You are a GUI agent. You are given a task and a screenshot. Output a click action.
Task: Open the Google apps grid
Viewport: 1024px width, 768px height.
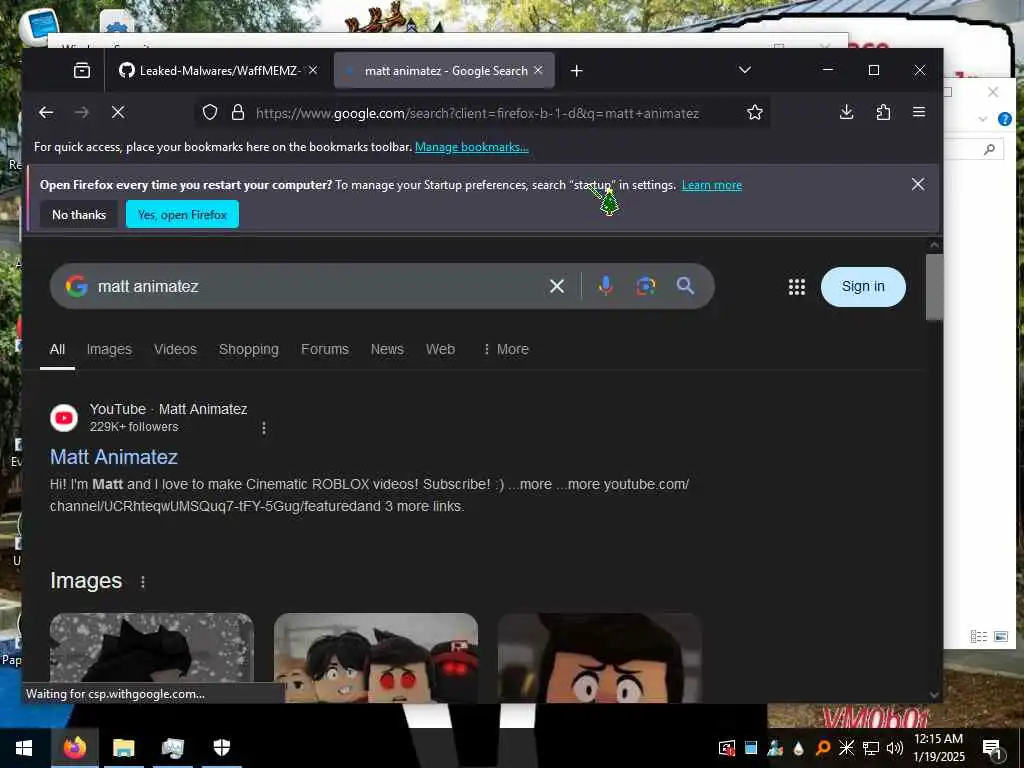tap(797, 287)
